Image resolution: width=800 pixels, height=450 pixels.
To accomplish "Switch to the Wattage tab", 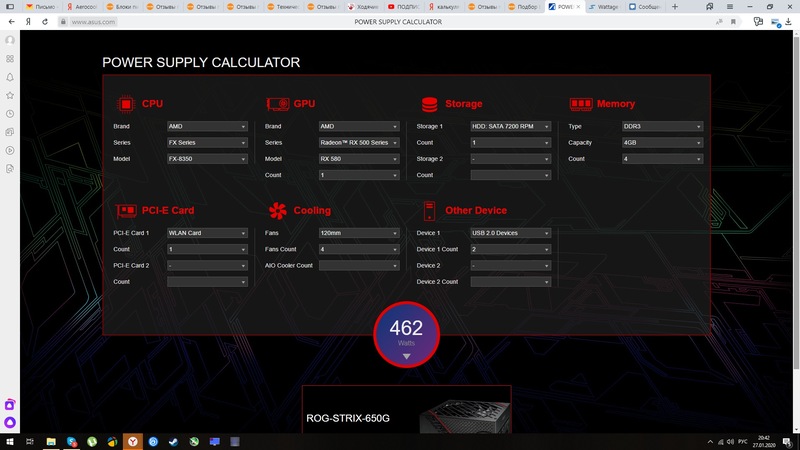I will (x=605, y=7).
